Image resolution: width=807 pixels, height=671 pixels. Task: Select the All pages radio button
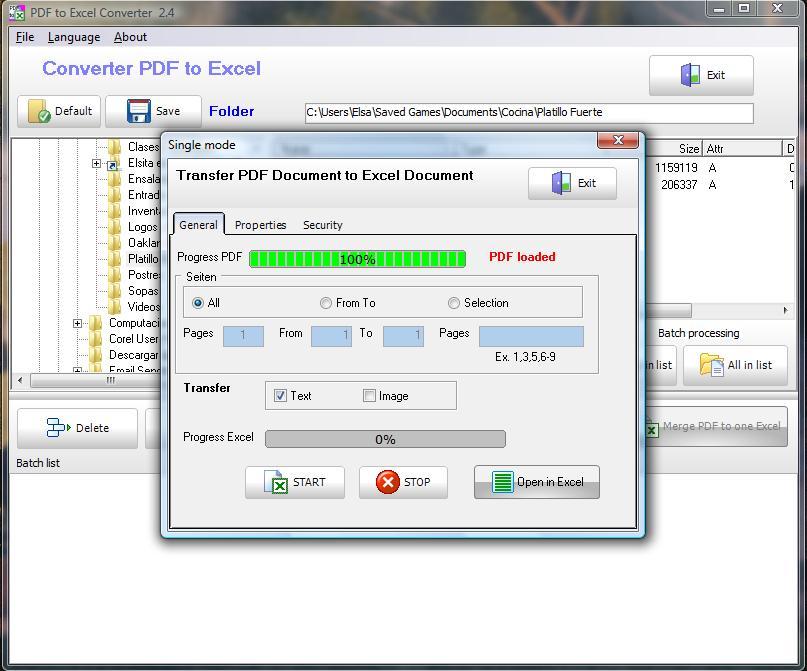click(198, 303)
